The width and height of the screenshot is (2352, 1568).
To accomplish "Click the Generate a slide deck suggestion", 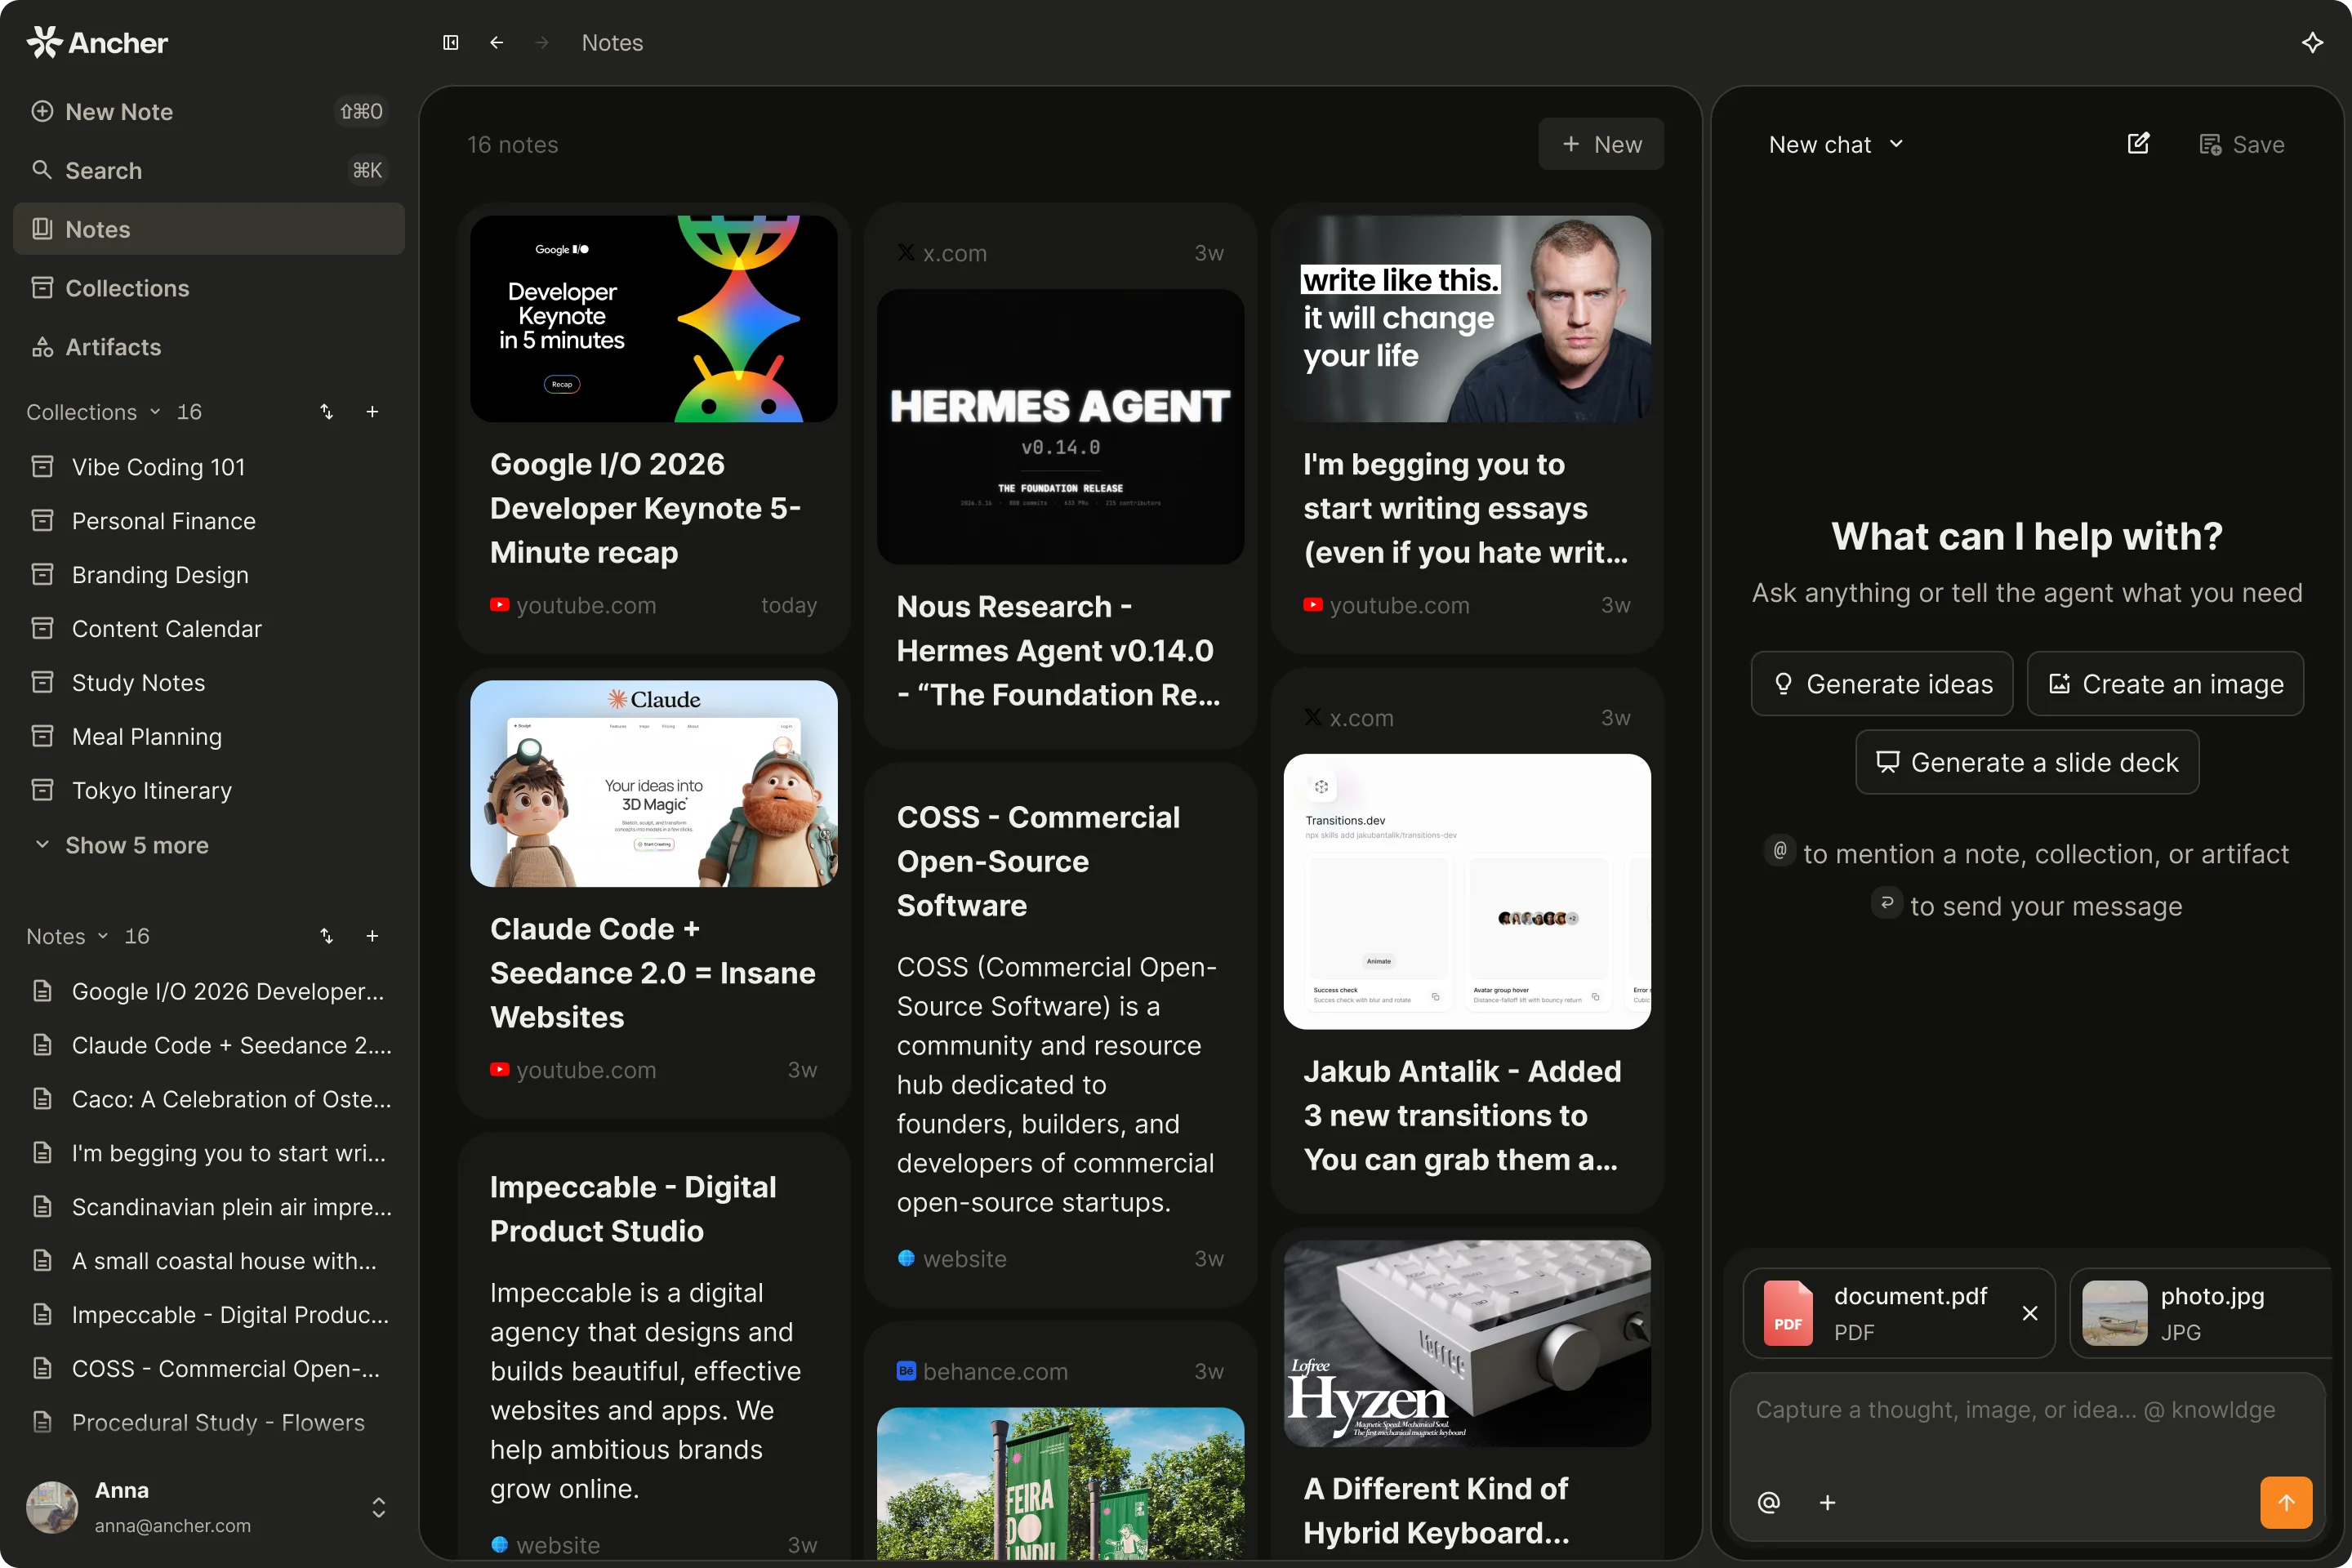I will coord(2027,763).
